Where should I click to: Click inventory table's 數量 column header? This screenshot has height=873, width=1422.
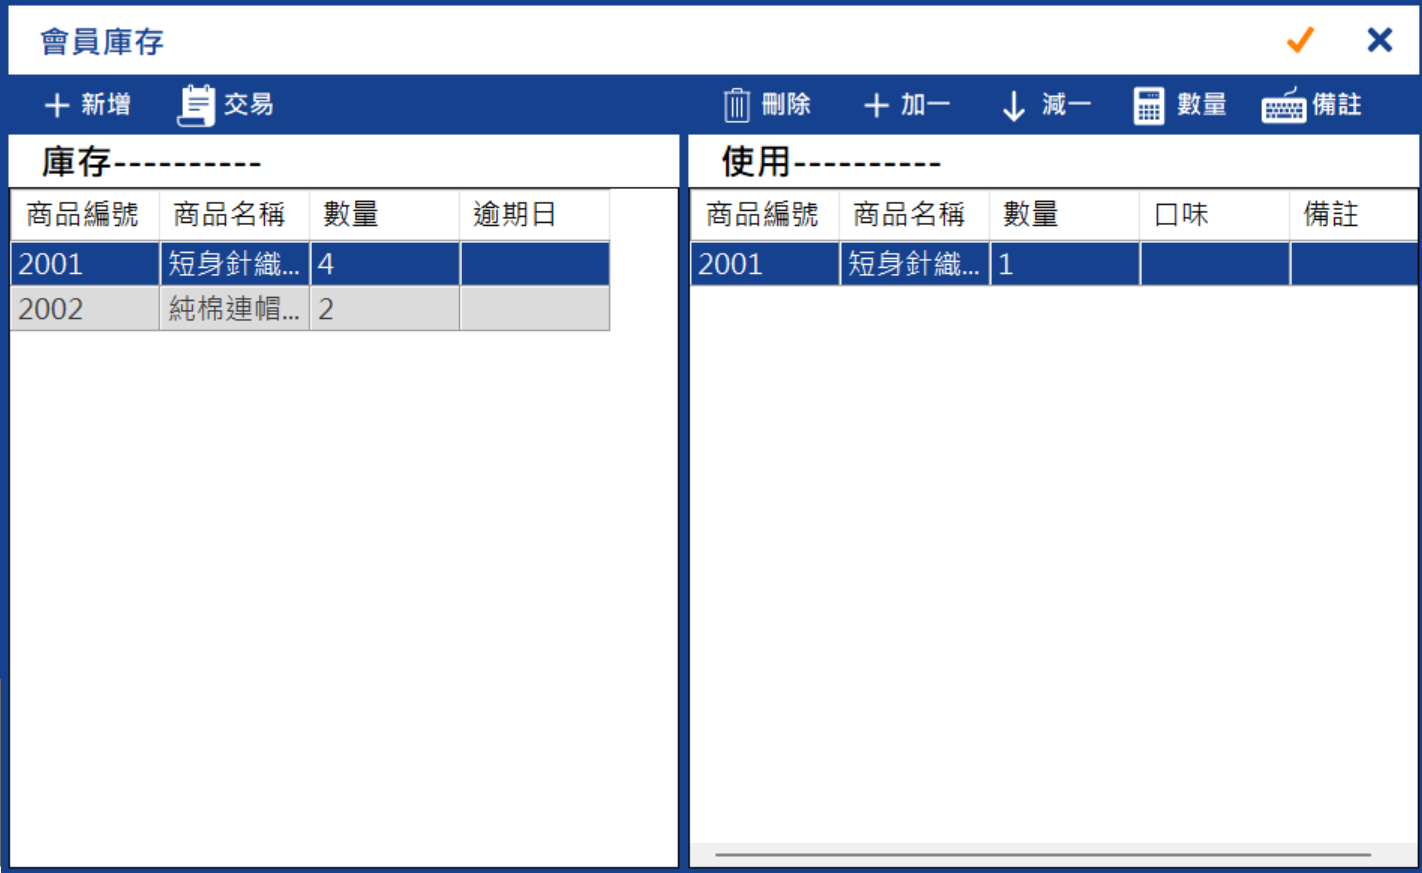384,214
